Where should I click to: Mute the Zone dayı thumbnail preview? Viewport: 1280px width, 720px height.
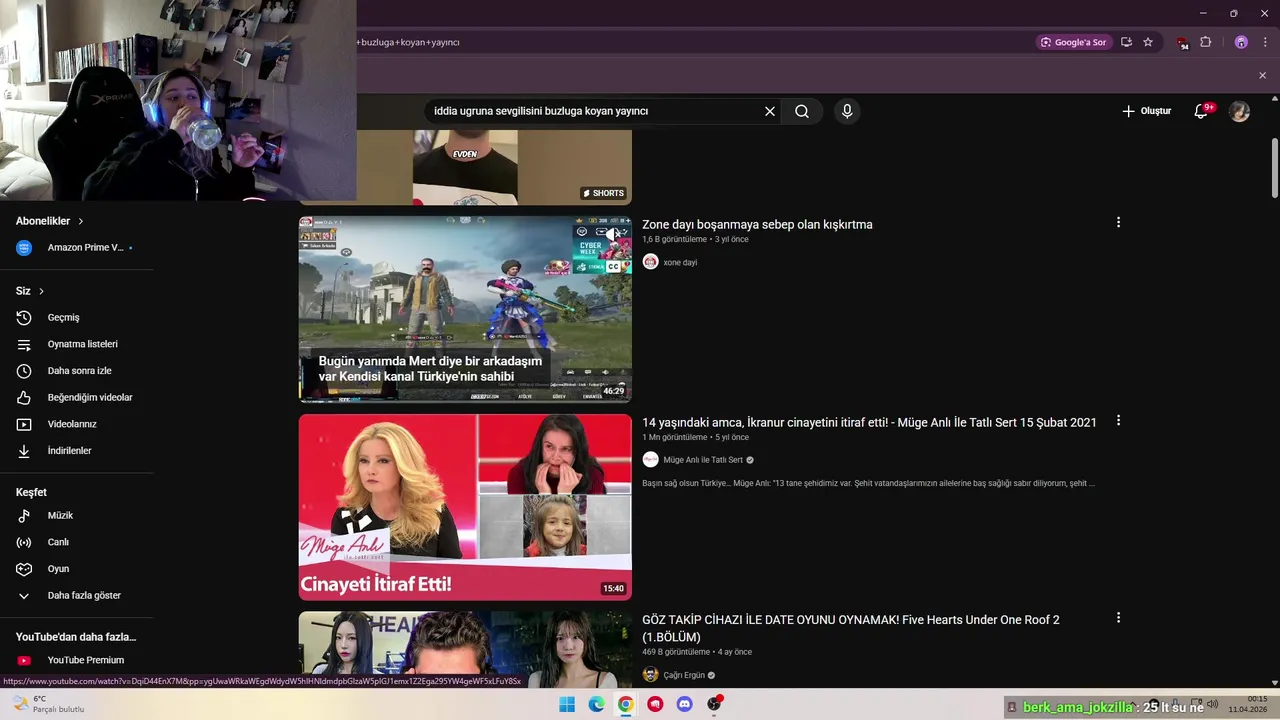(614, 234)
